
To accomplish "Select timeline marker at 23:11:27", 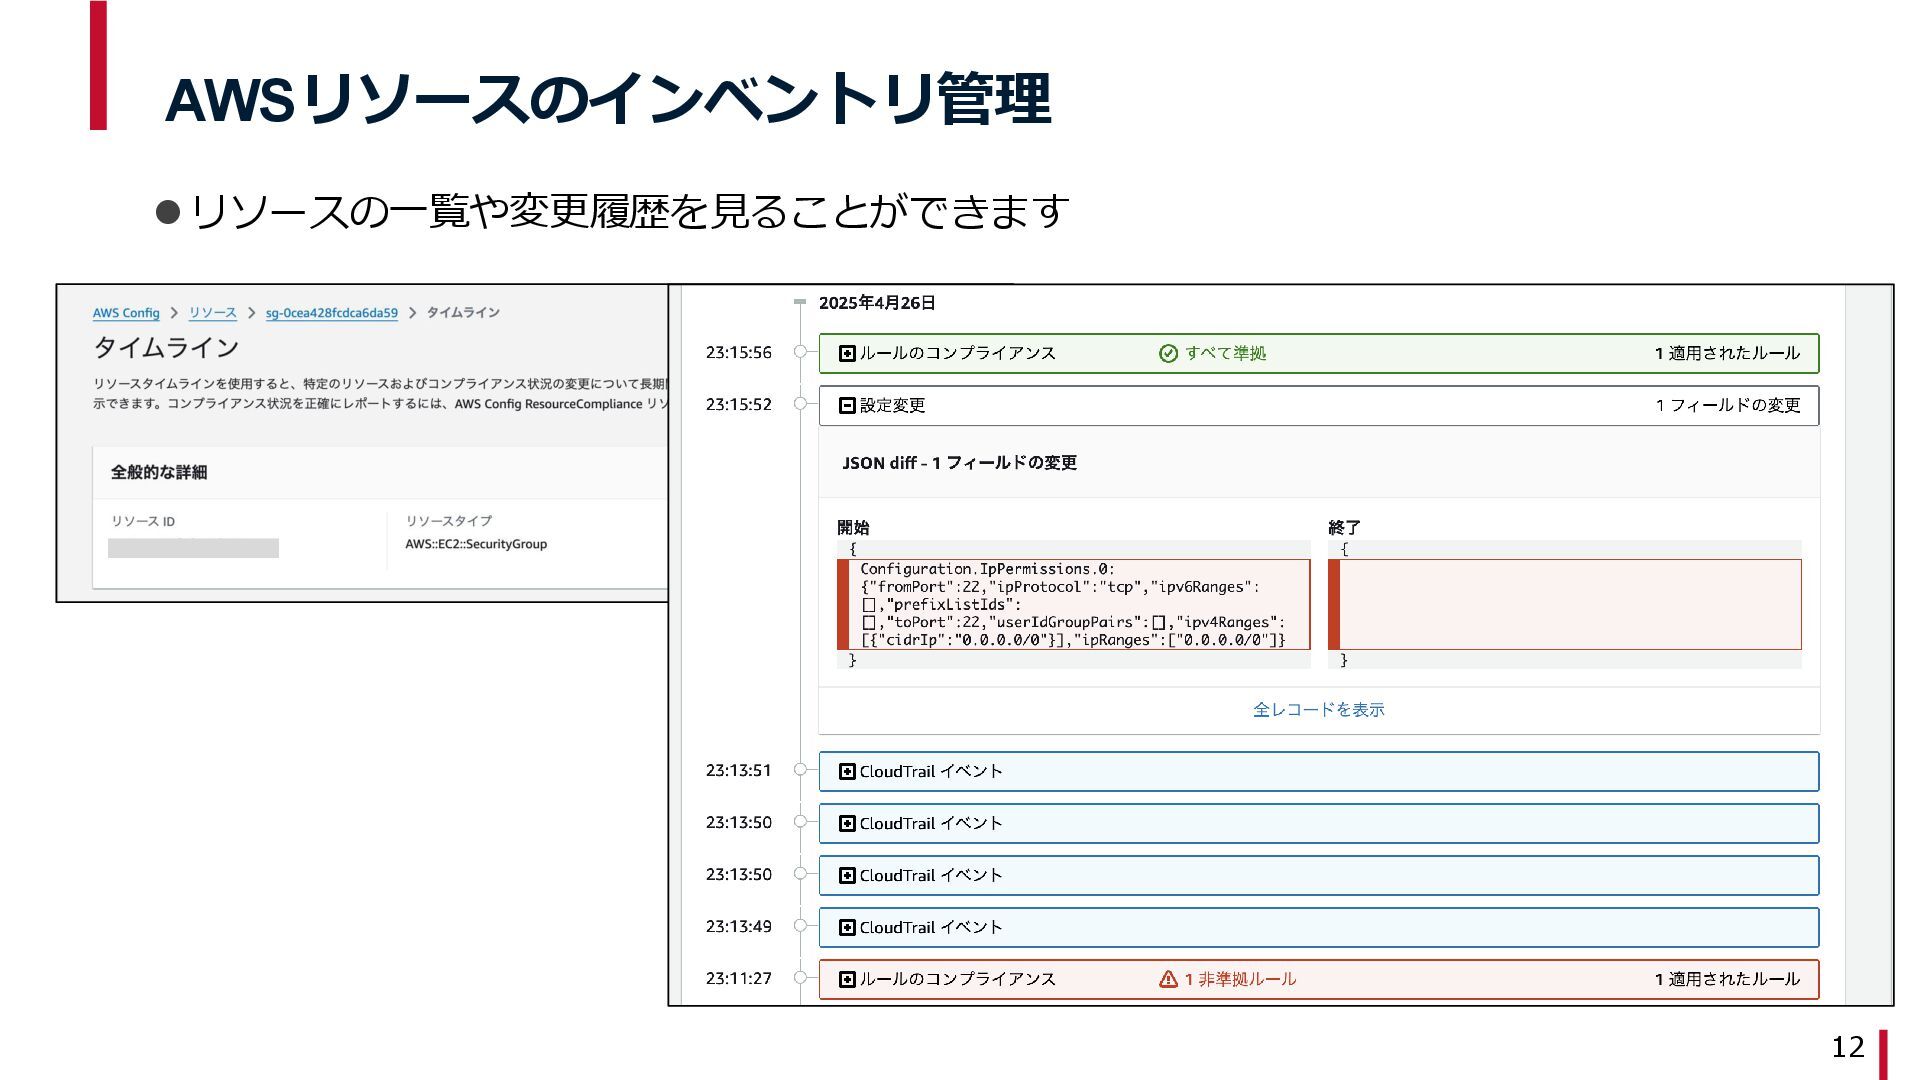I will 800,978.
